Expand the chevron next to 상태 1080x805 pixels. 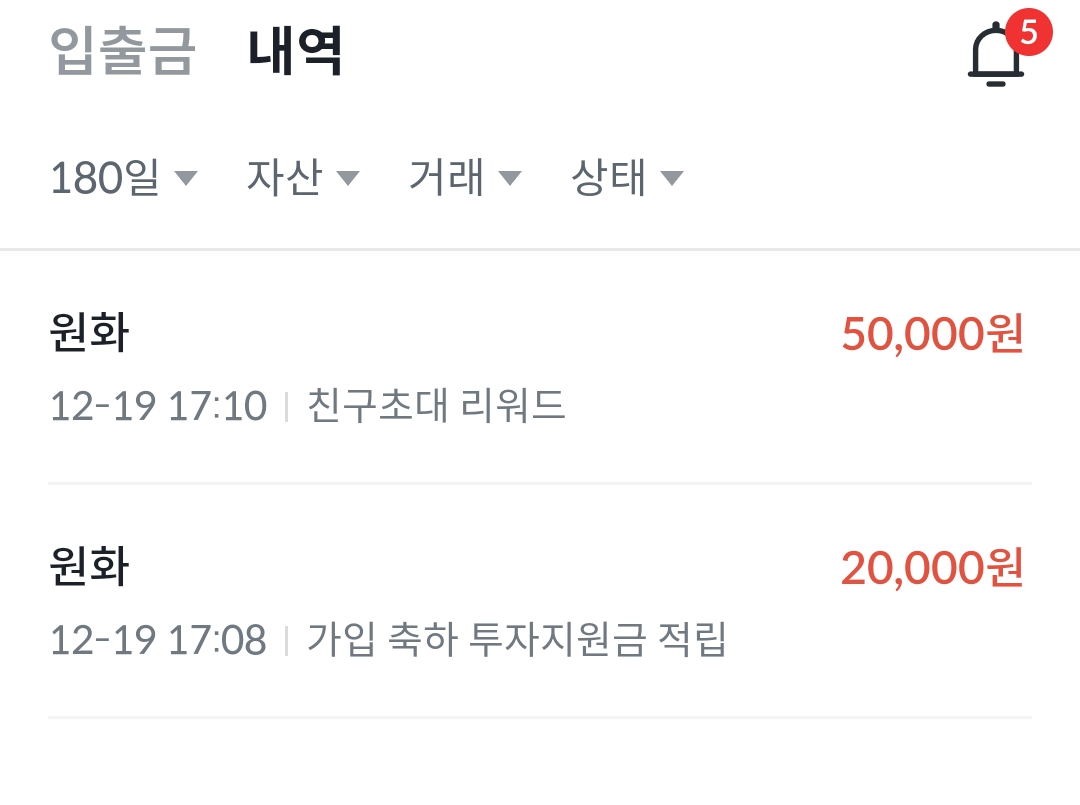click(x=672, y=178)
